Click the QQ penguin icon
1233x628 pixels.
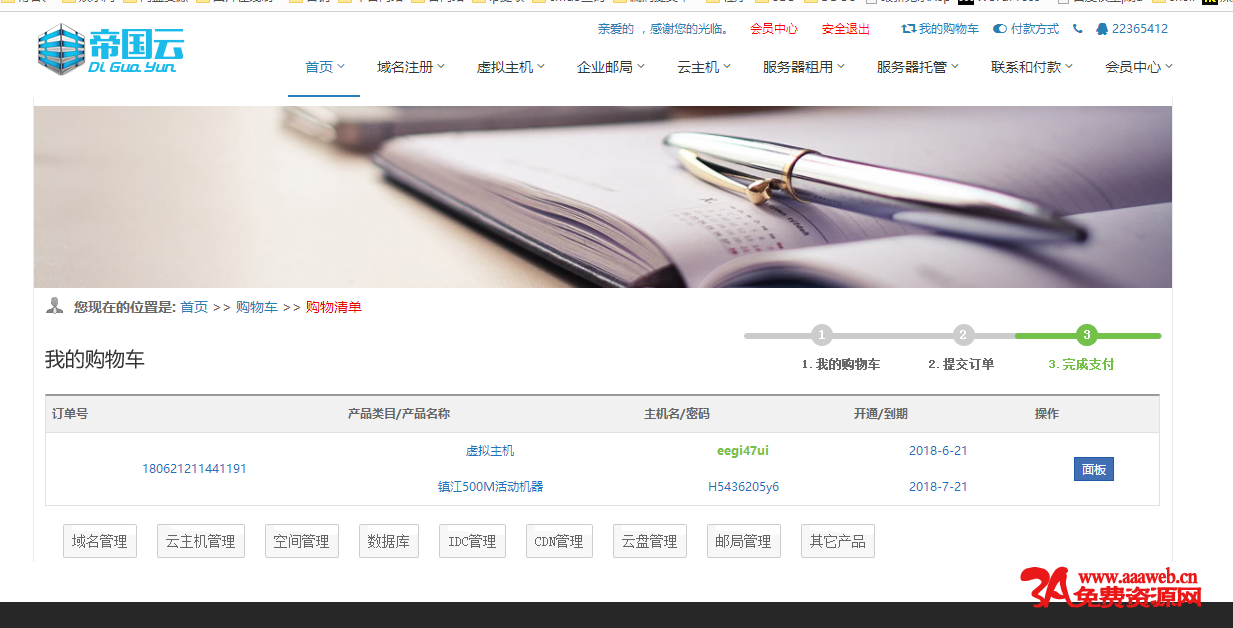[1102, 29]
